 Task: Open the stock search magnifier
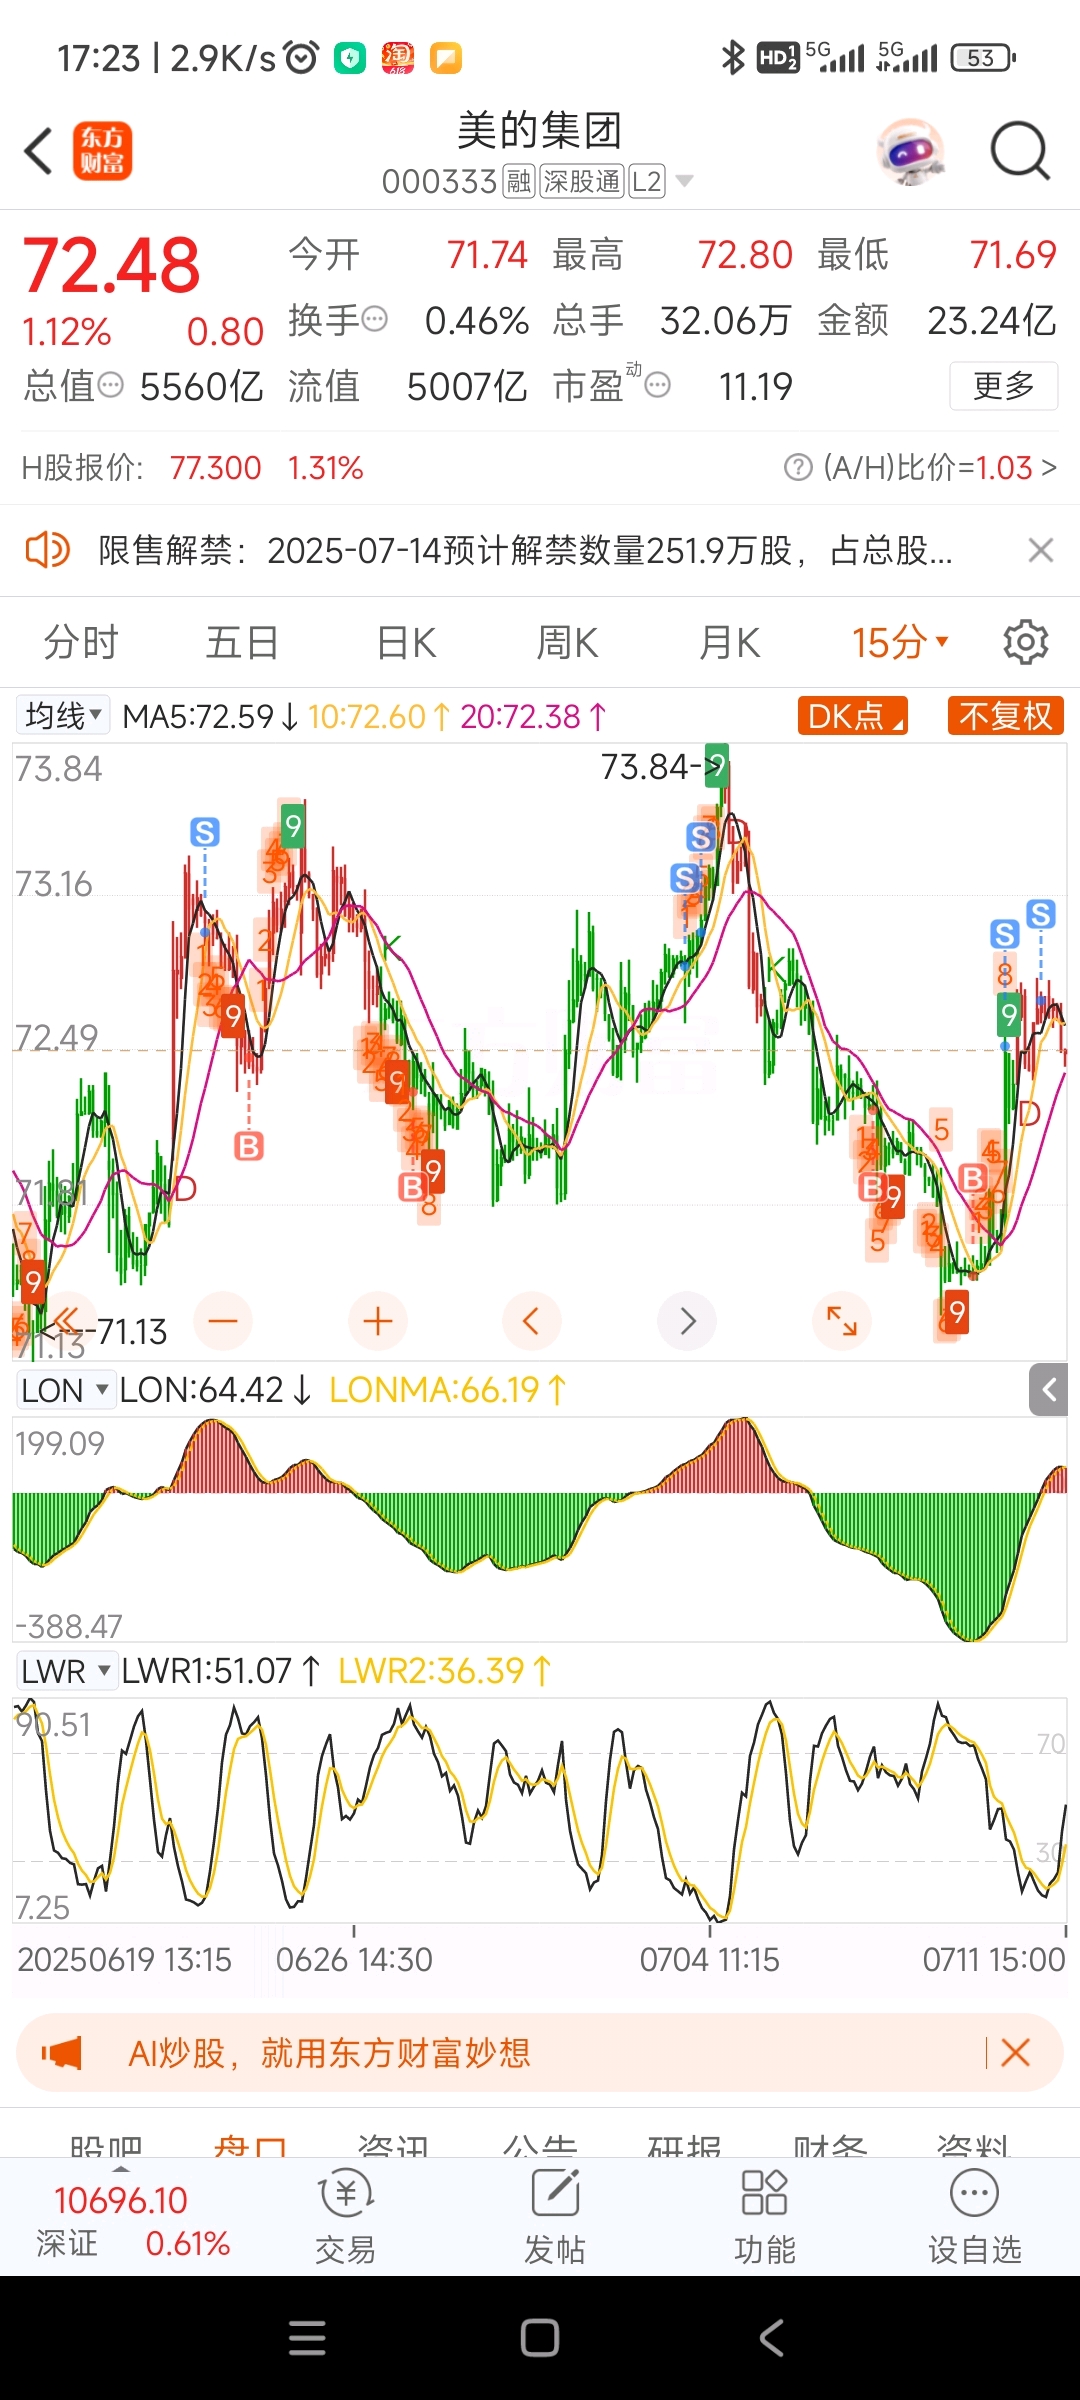1020,152
